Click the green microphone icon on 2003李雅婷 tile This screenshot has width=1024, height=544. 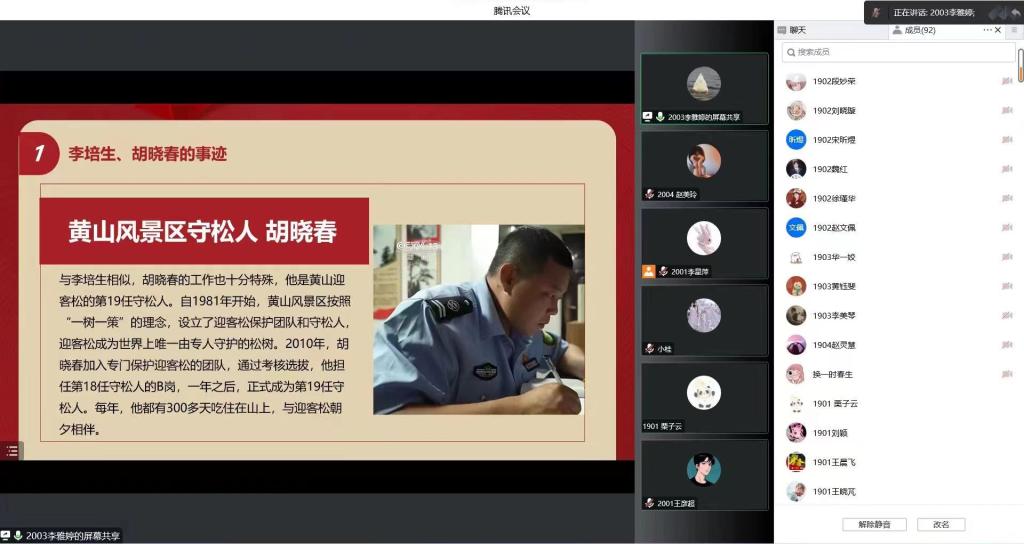(661, 117)
